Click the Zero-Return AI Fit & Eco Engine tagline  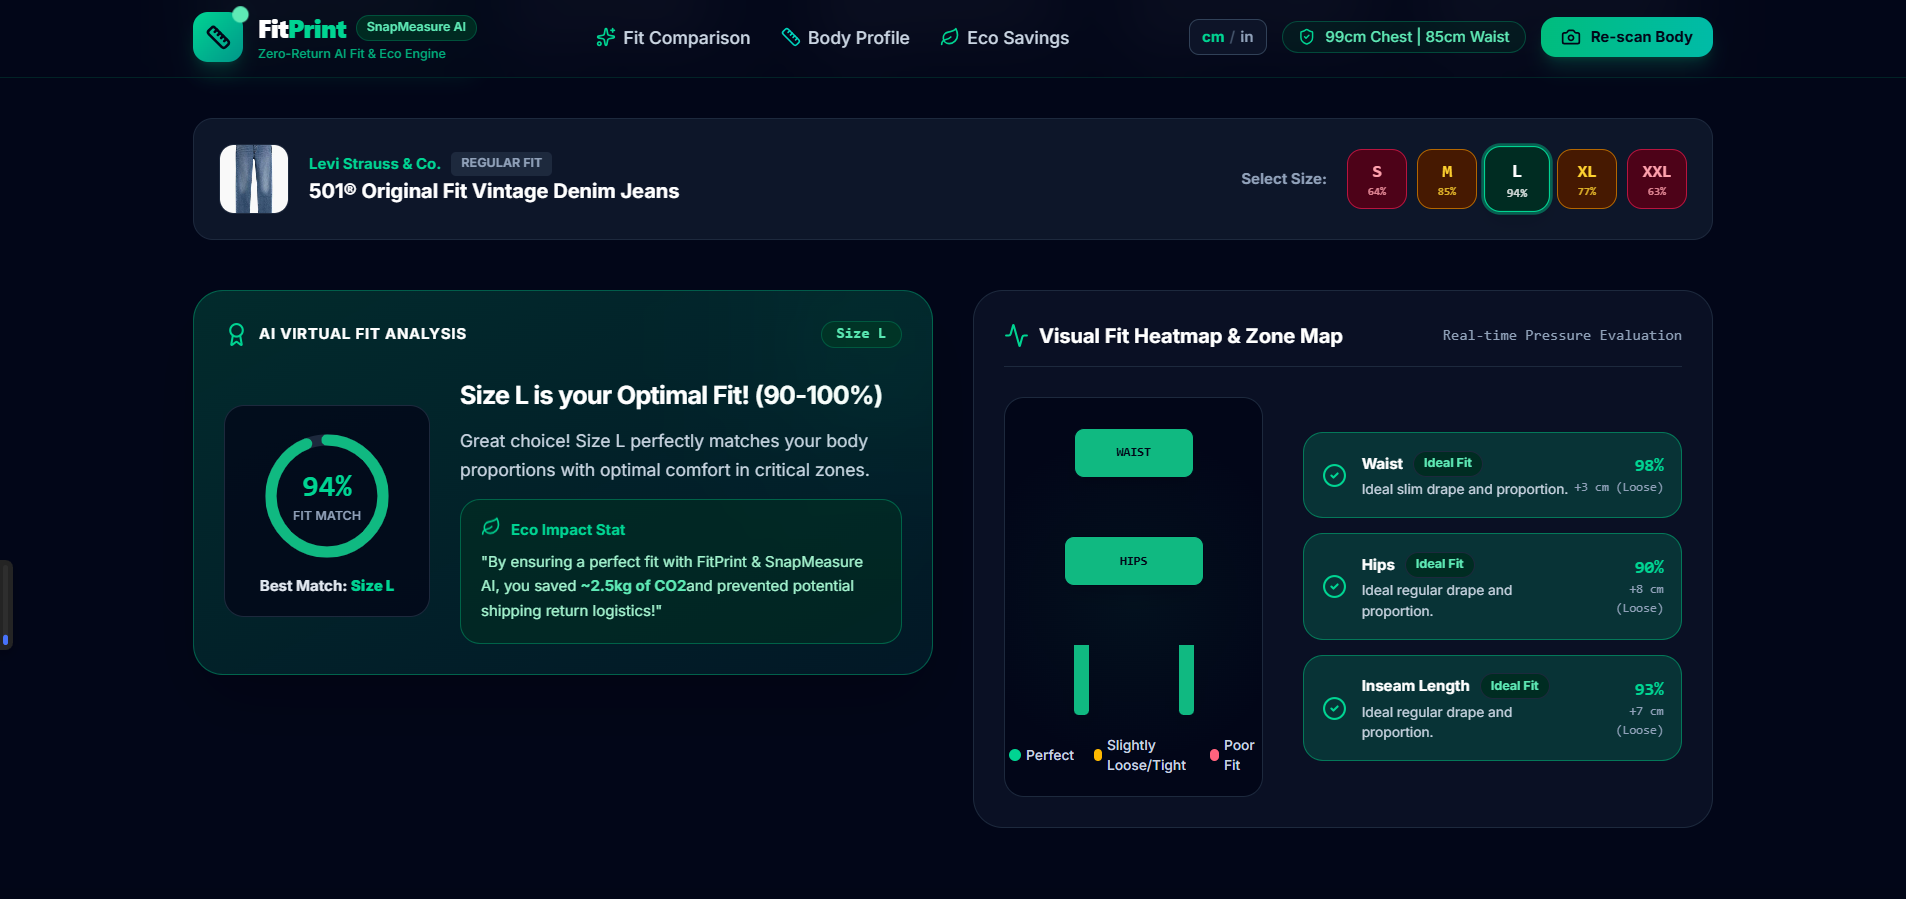(x=352, y=54)
